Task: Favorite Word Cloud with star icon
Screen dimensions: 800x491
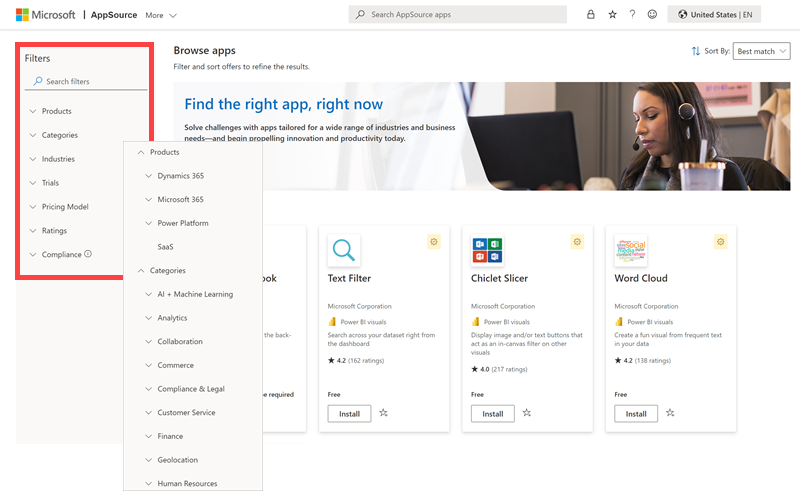Action: pyautogui.click(x=670, y=413)
